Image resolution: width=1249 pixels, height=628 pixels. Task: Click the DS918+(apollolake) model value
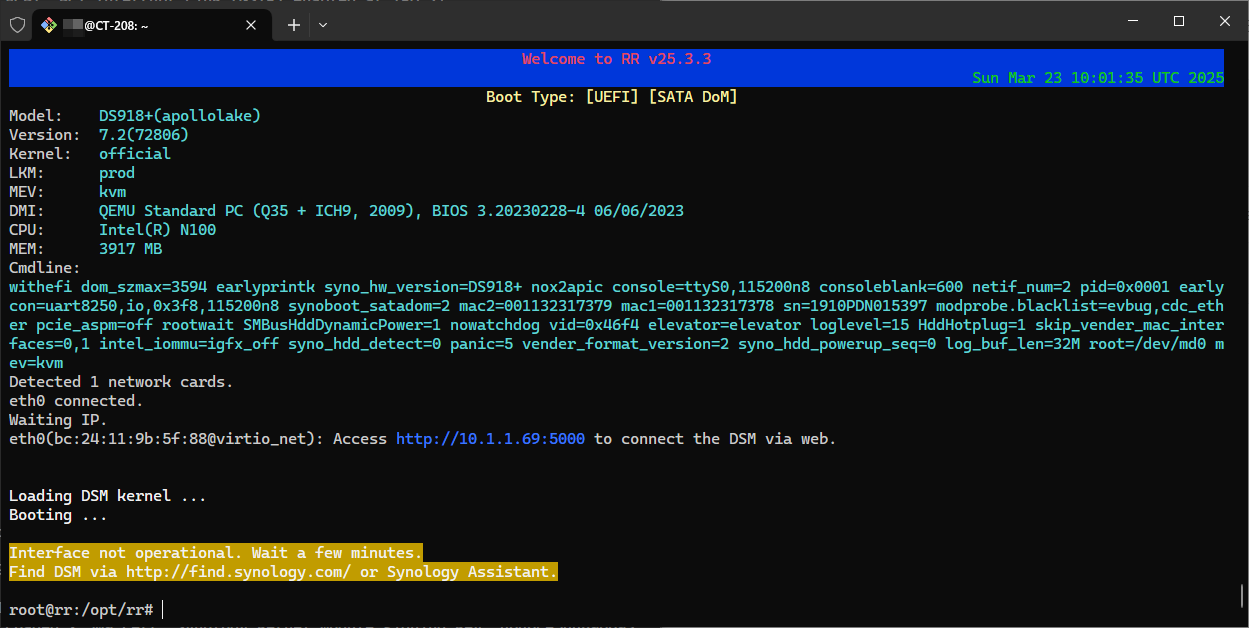pos(179,116)
